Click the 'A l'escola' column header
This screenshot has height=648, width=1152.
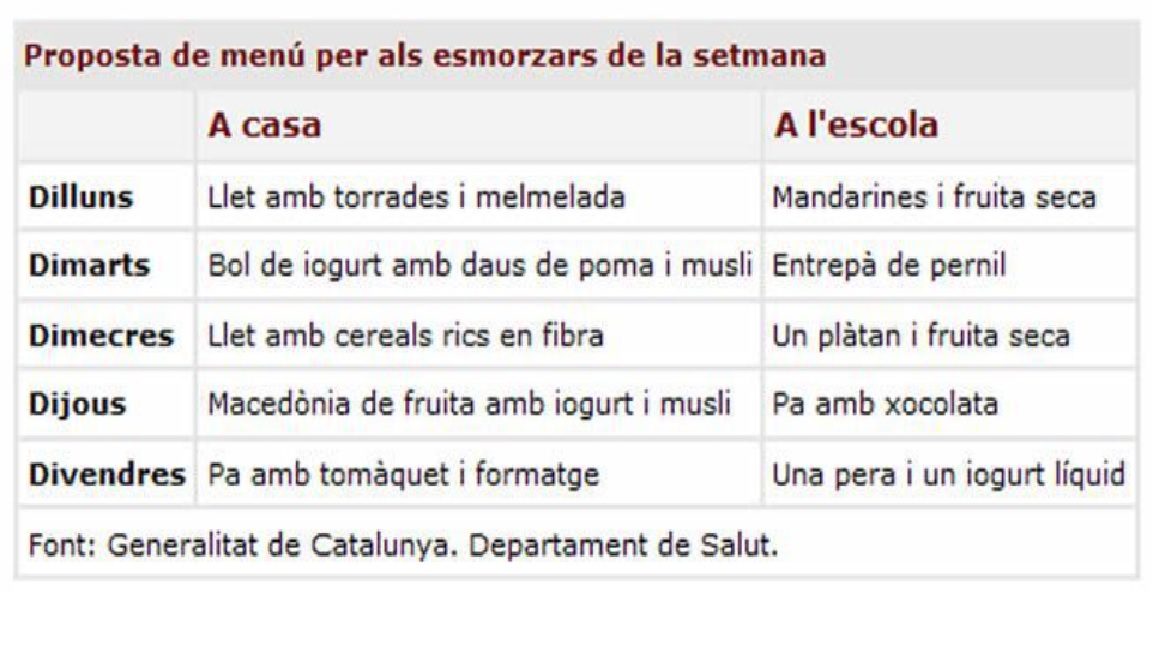click(x=855, y=125)
